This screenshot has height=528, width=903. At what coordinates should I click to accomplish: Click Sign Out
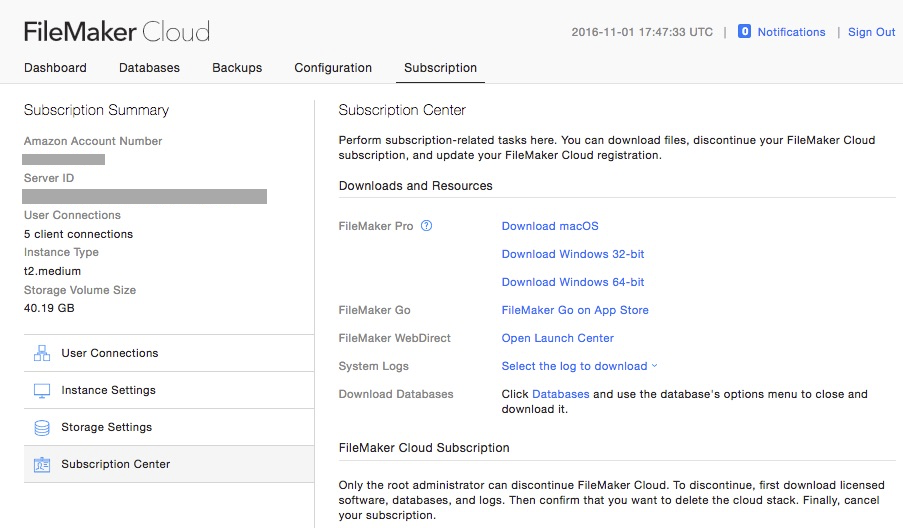point(871,32)
